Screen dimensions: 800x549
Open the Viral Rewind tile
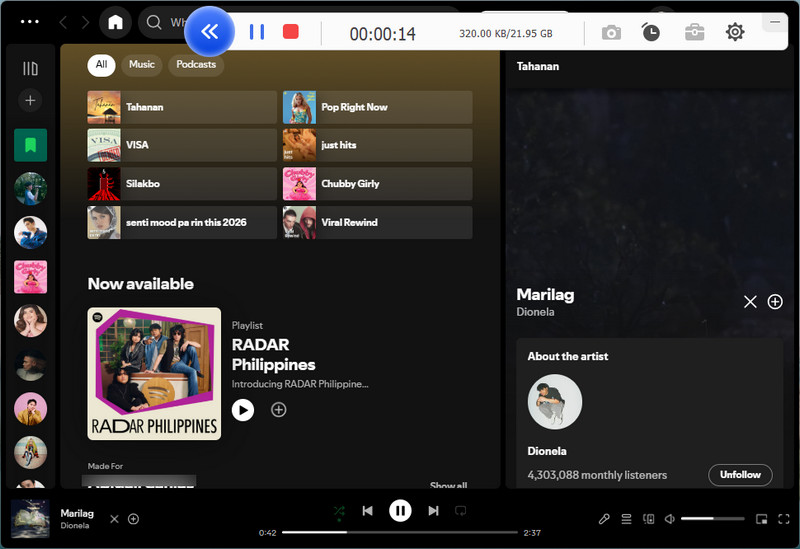pos(378,222)
